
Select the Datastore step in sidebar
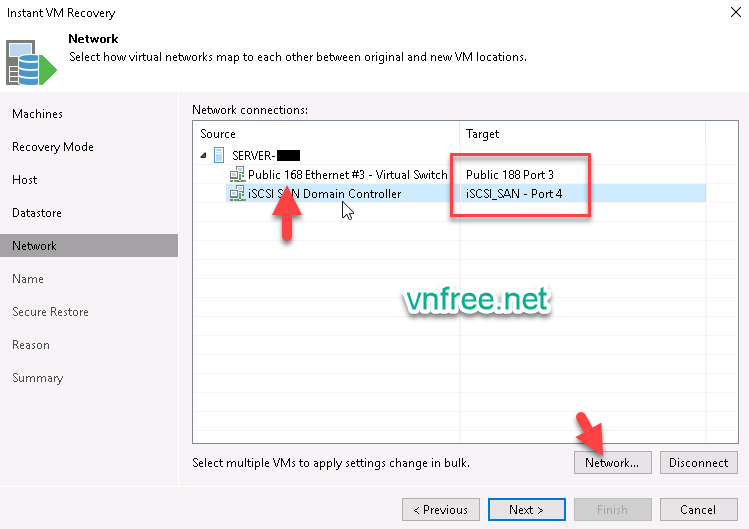pos(37,213)
